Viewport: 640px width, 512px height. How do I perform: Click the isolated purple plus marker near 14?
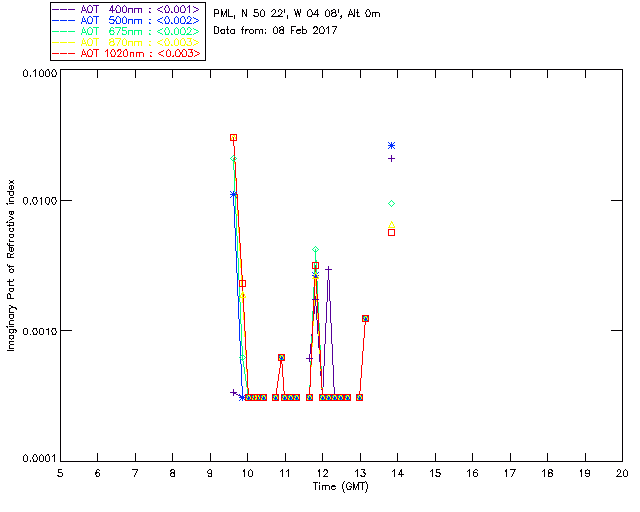[x=391, y=158]
